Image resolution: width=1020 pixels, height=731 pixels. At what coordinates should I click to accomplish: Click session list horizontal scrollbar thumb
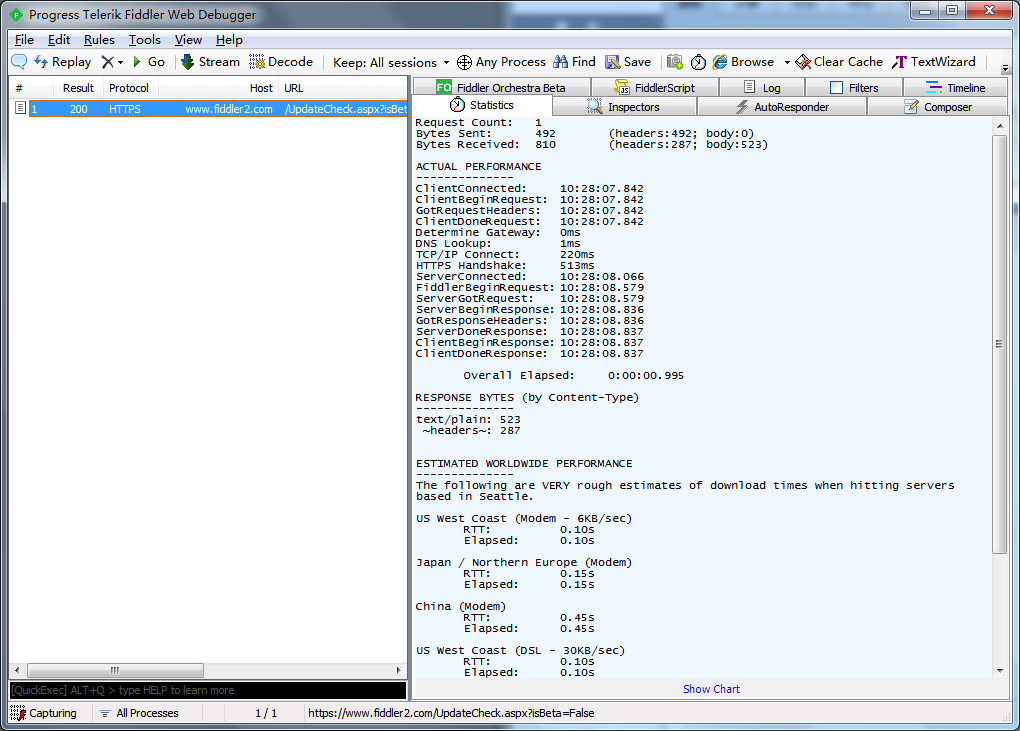tap(115, 670)
